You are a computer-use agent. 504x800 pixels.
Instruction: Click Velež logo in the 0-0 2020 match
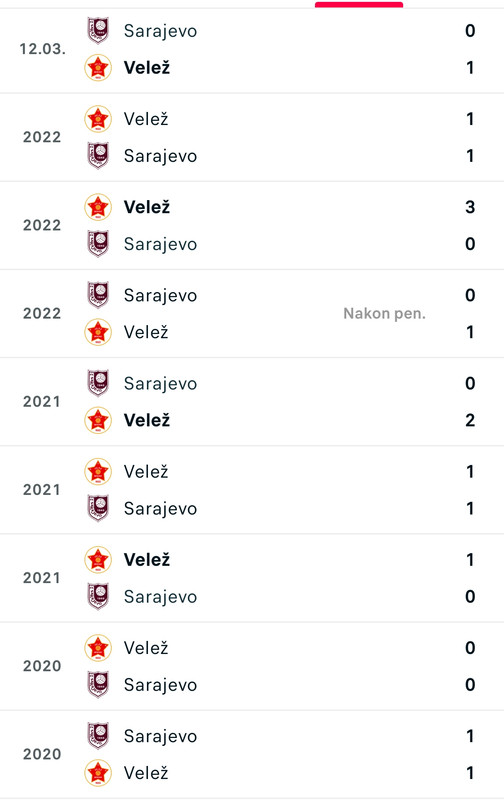(98, 648)
